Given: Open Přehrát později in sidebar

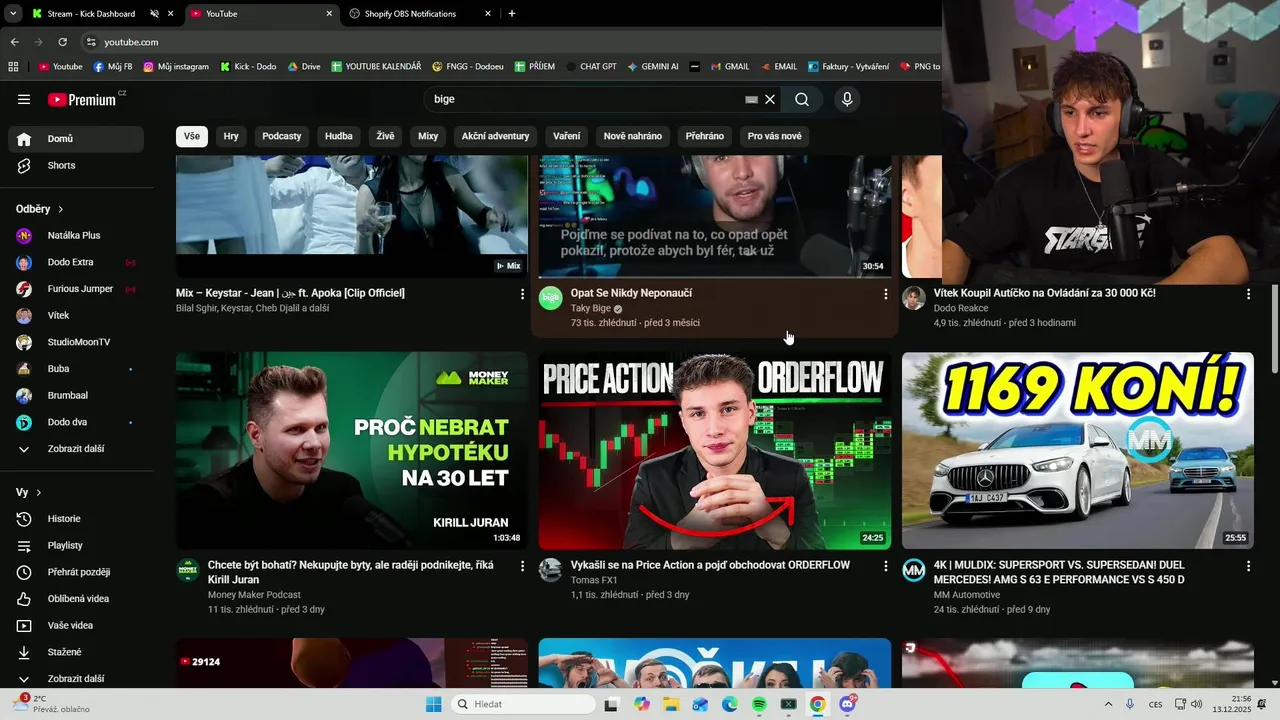Looking at the screenshot, I should point(76,572).
